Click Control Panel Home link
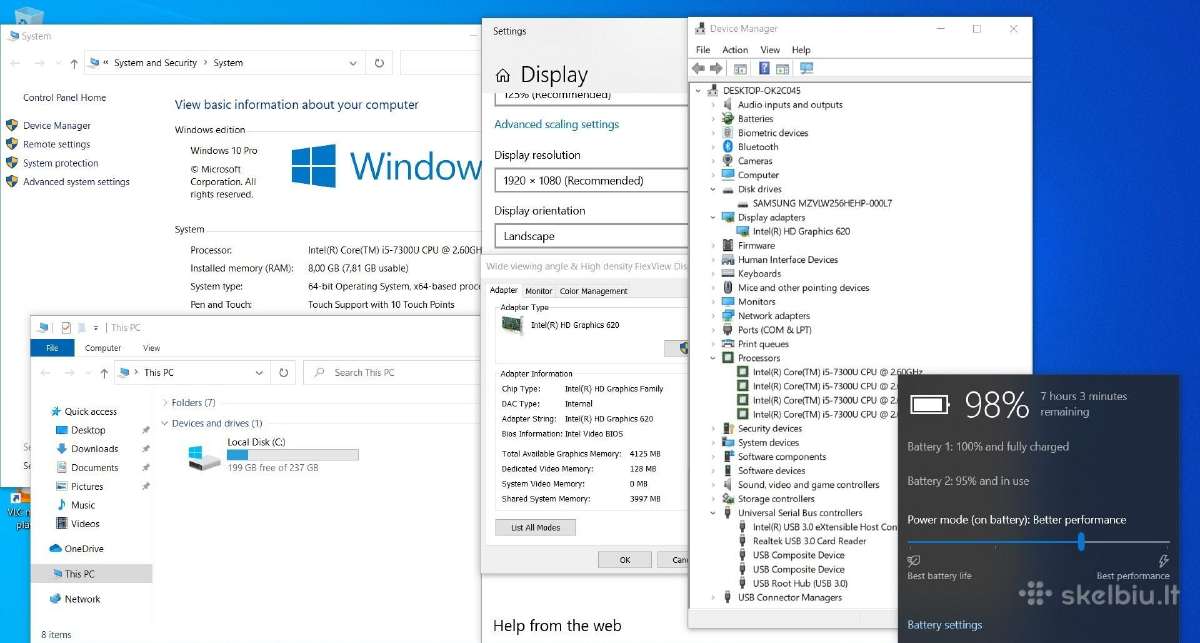Screen dimensions: 1200x643 (x=65, y=98)
